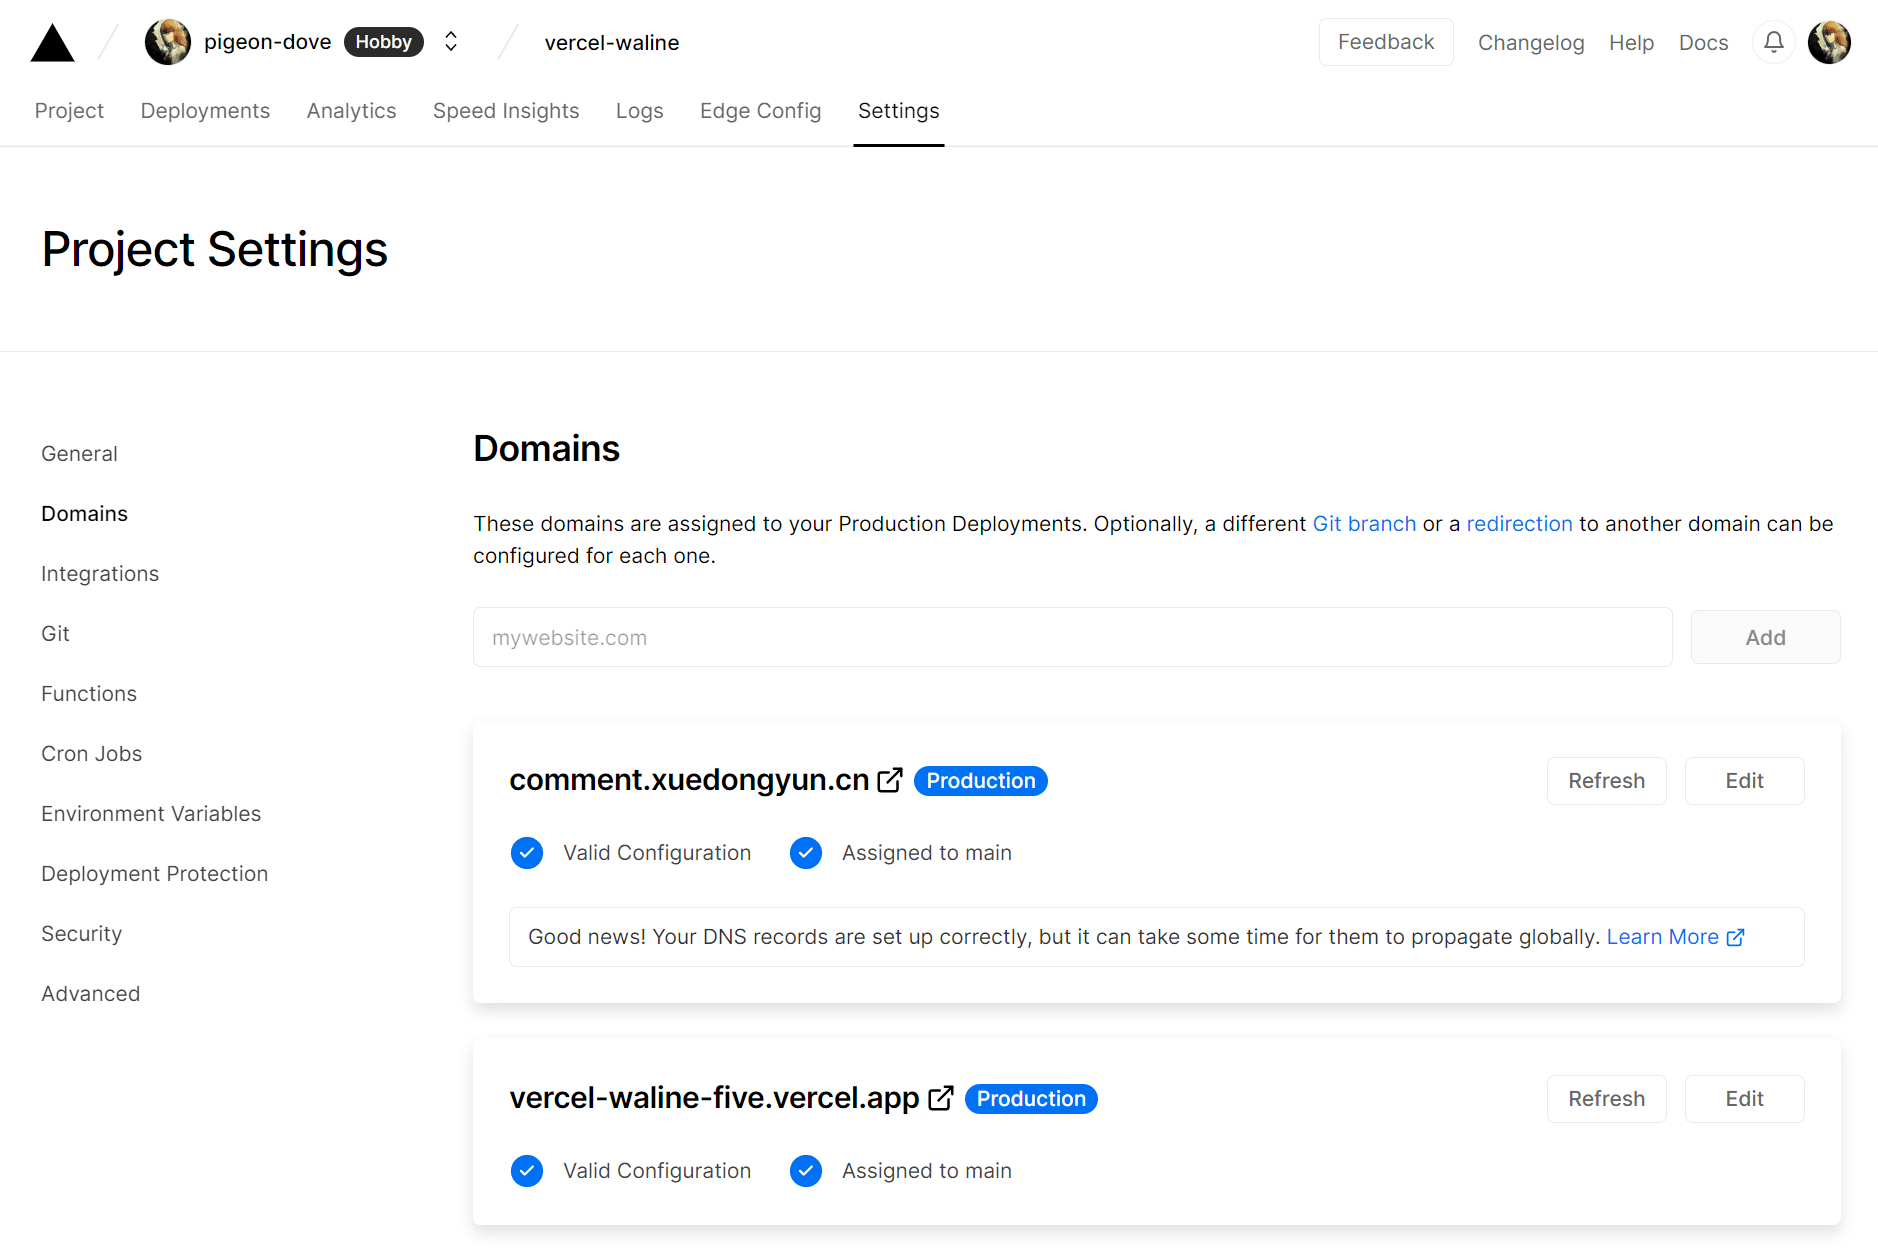Image resolution: width=1878 pixels, height=1251 pixels.
Task: Open Deployment Protection settings section
Action: (x=155, y=874)
